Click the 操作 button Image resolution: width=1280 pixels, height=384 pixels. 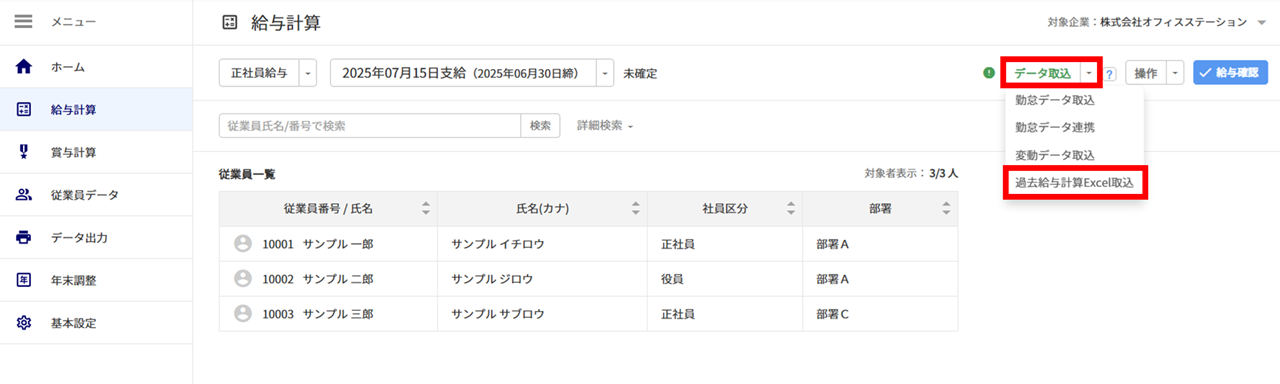[1146, 73]
